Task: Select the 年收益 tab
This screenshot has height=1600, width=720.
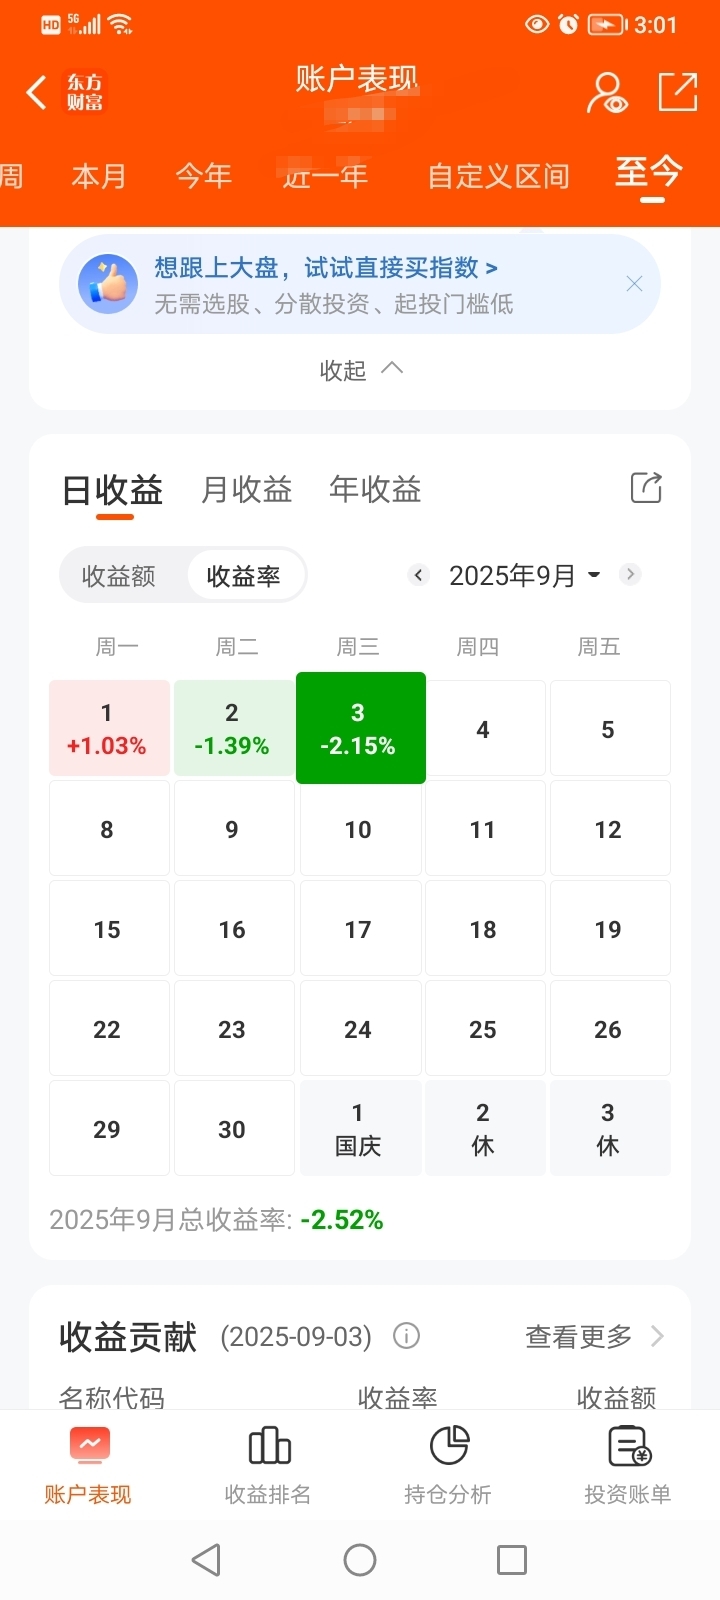Action: [375, 489]
